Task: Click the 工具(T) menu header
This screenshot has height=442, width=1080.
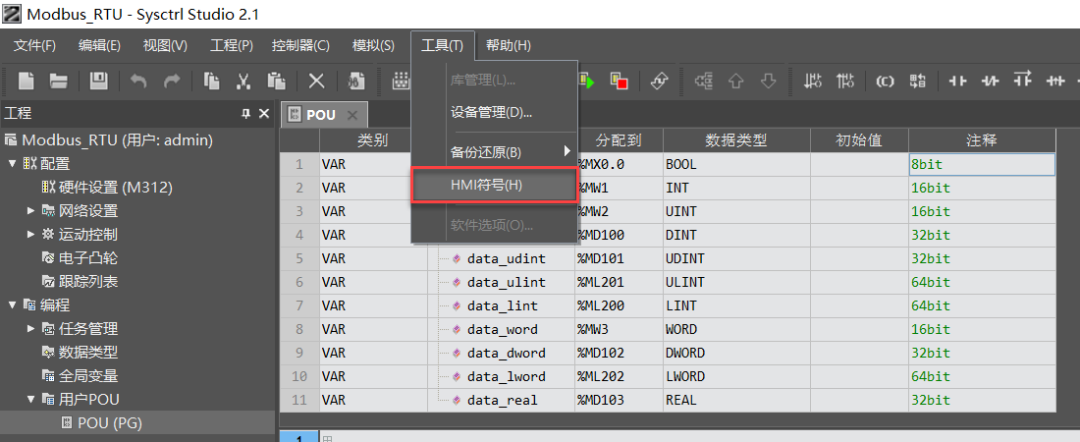Action: click(443, 45)
